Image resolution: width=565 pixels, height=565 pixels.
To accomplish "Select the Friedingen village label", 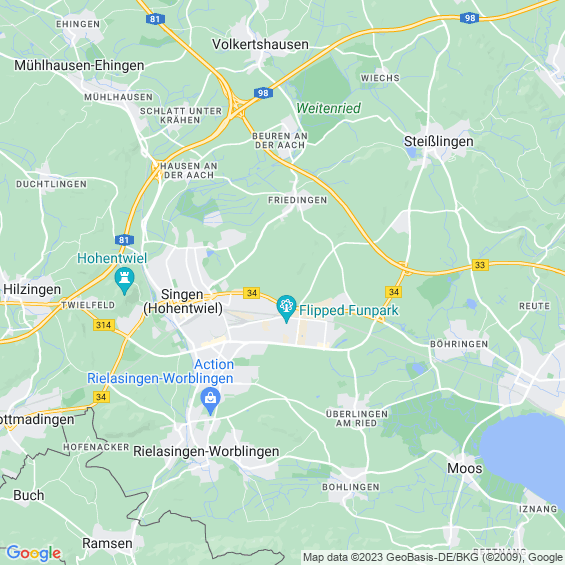I will click(298, 200).
